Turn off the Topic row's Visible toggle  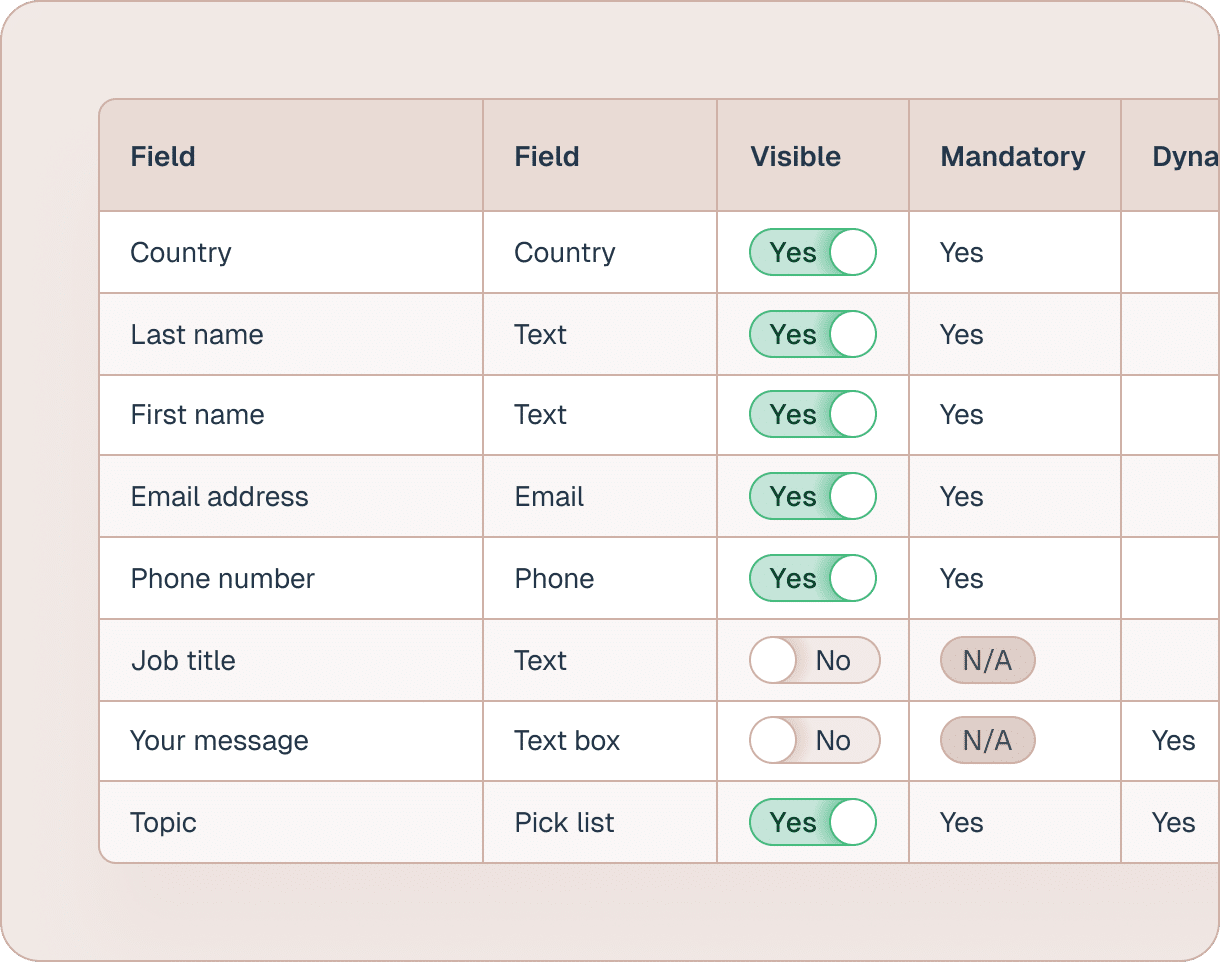tap(812, 823)
